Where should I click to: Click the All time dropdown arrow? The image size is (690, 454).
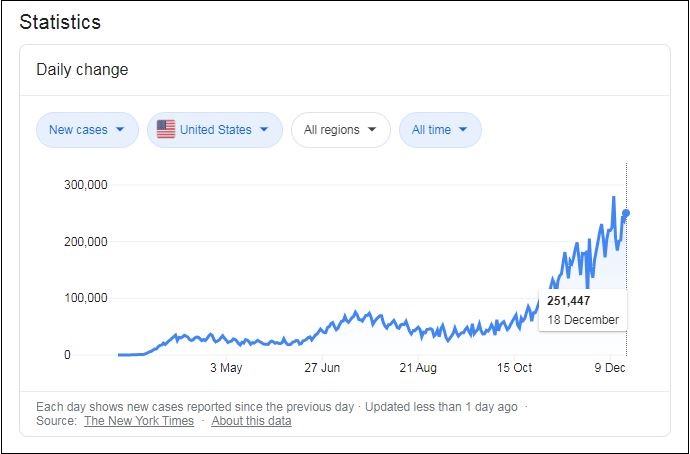465,130
